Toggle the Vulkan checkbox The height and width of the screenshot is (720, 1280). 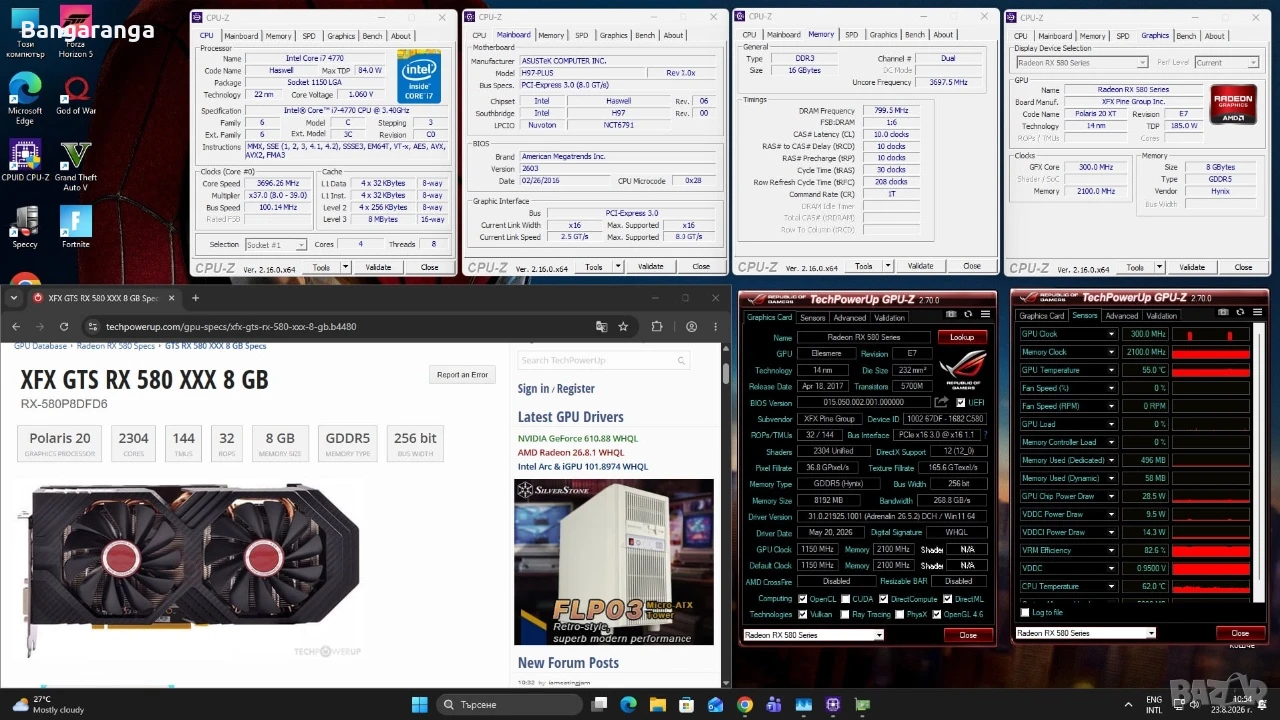[x=802, y=614]
